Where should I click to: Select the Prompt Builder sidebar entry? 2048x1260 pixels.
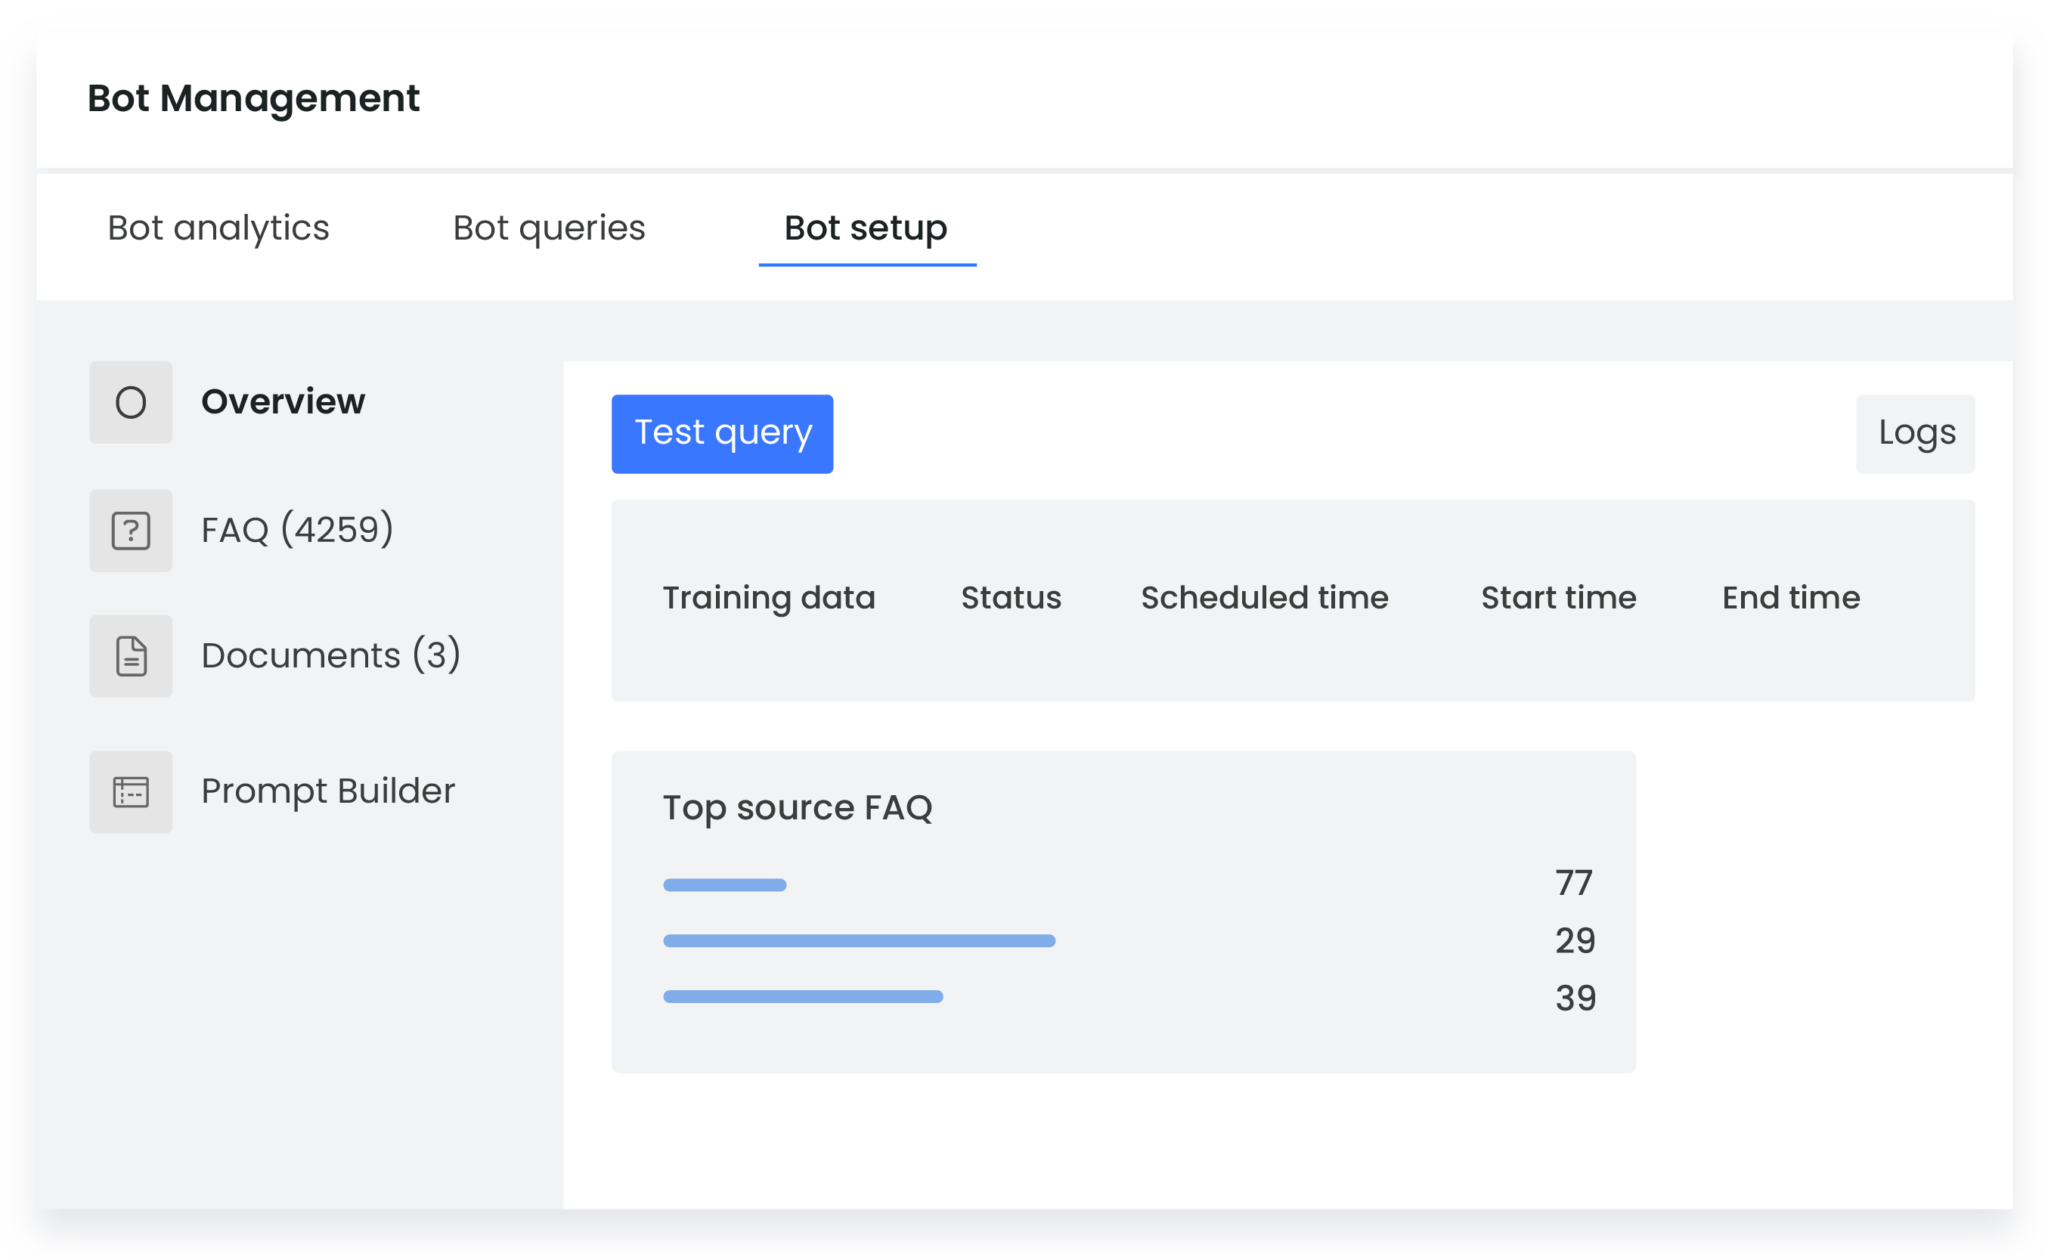(327, 792)
